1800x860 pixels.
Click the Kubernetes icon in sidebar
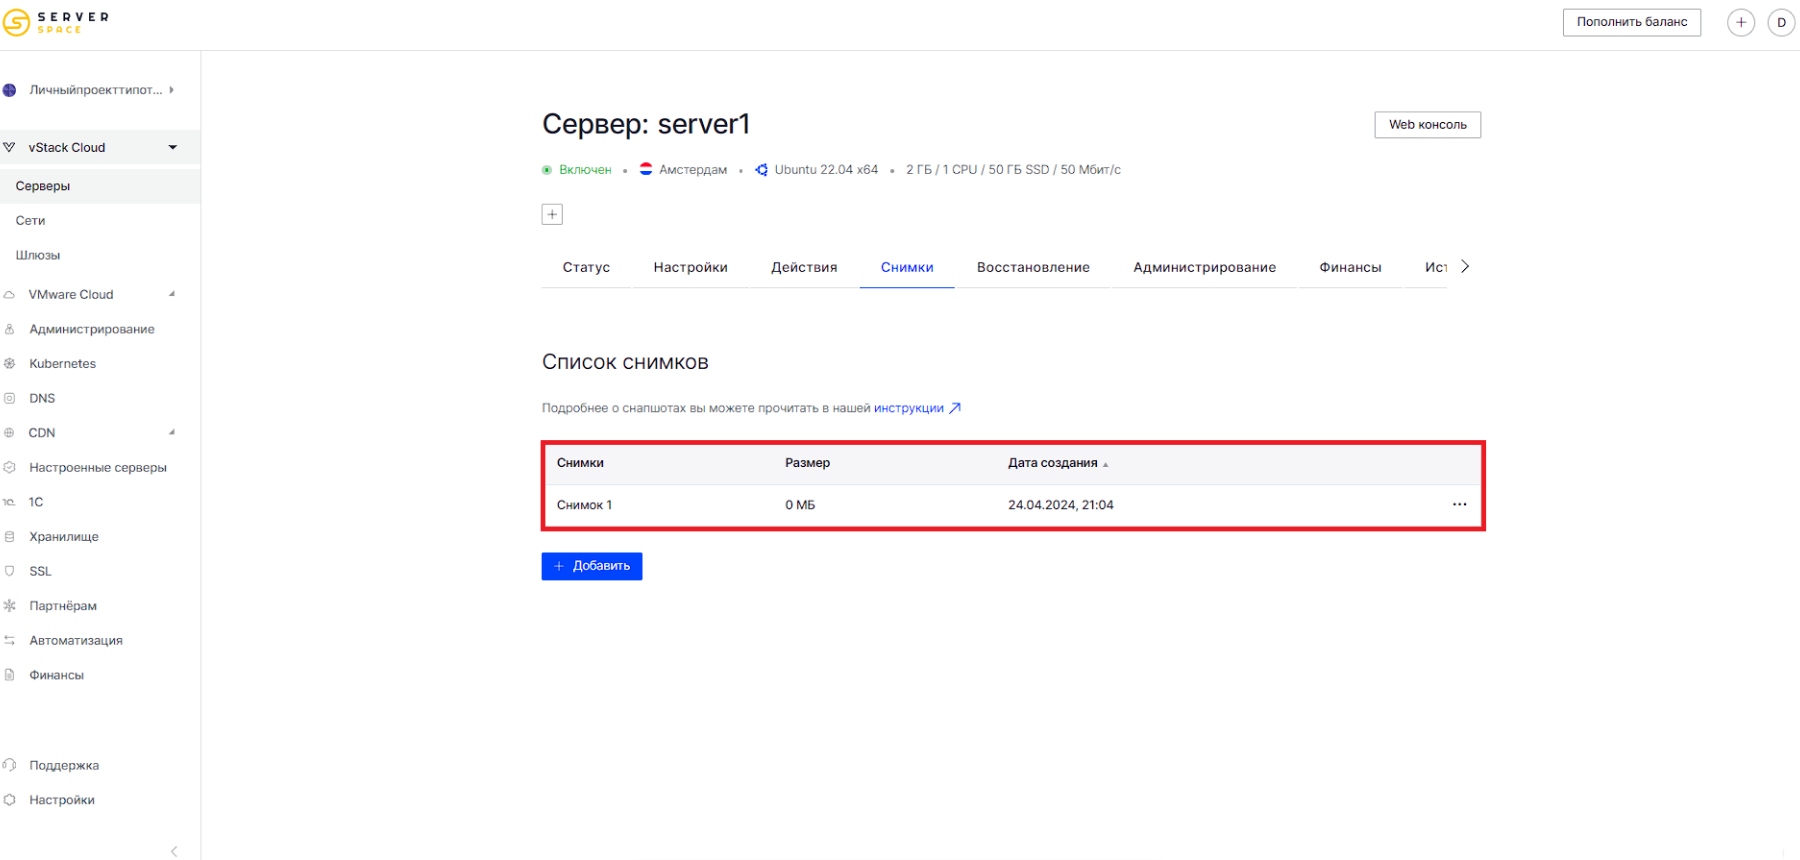coord(9,364)
